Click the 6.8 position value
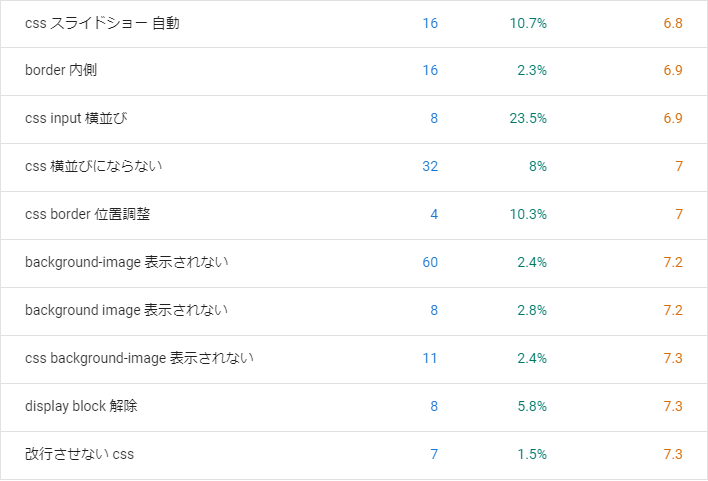The width and height of the screenshot is (708, 481). pyautogui.click(x=673, y=23)
